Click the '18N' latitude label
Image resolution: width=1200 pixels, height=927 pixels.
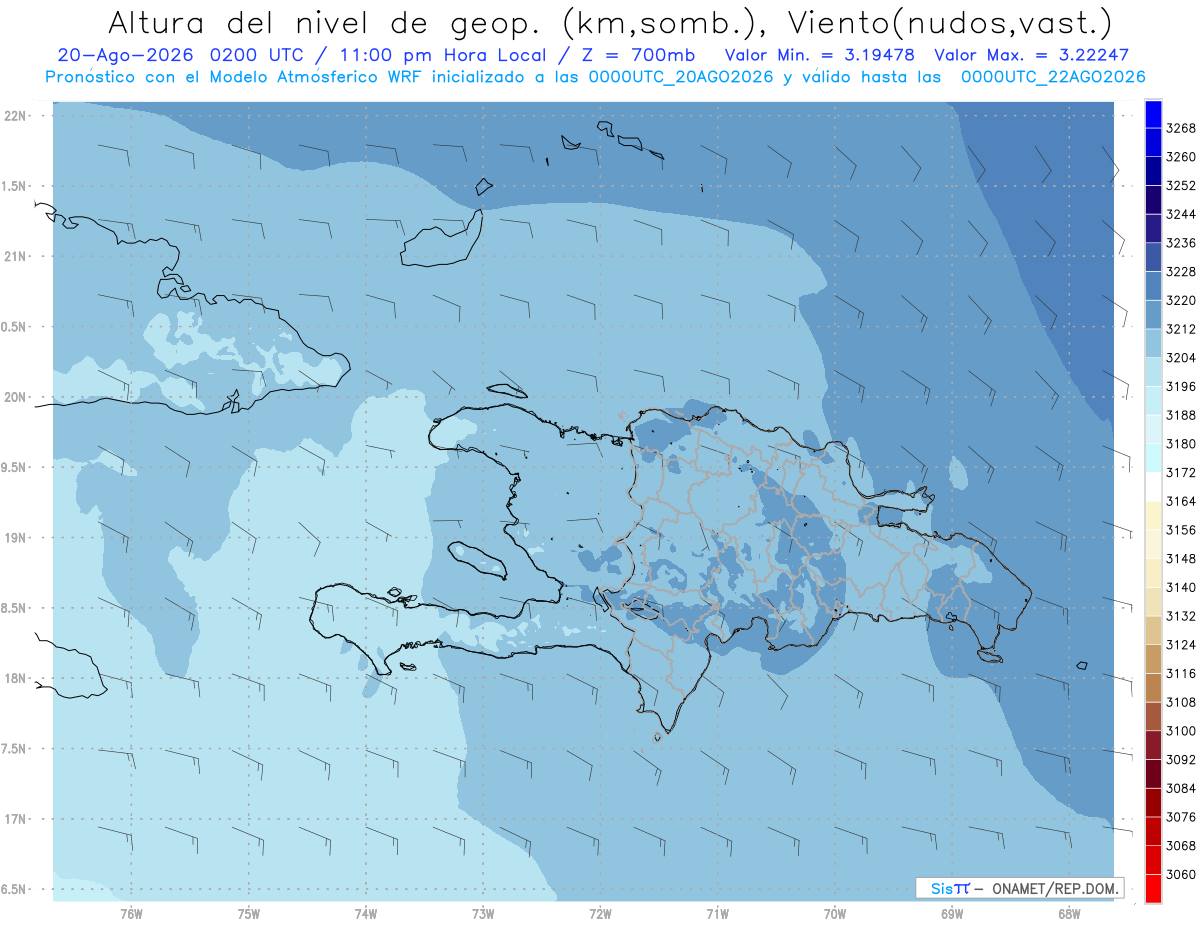pyautogui.click(x=16, y=679)
